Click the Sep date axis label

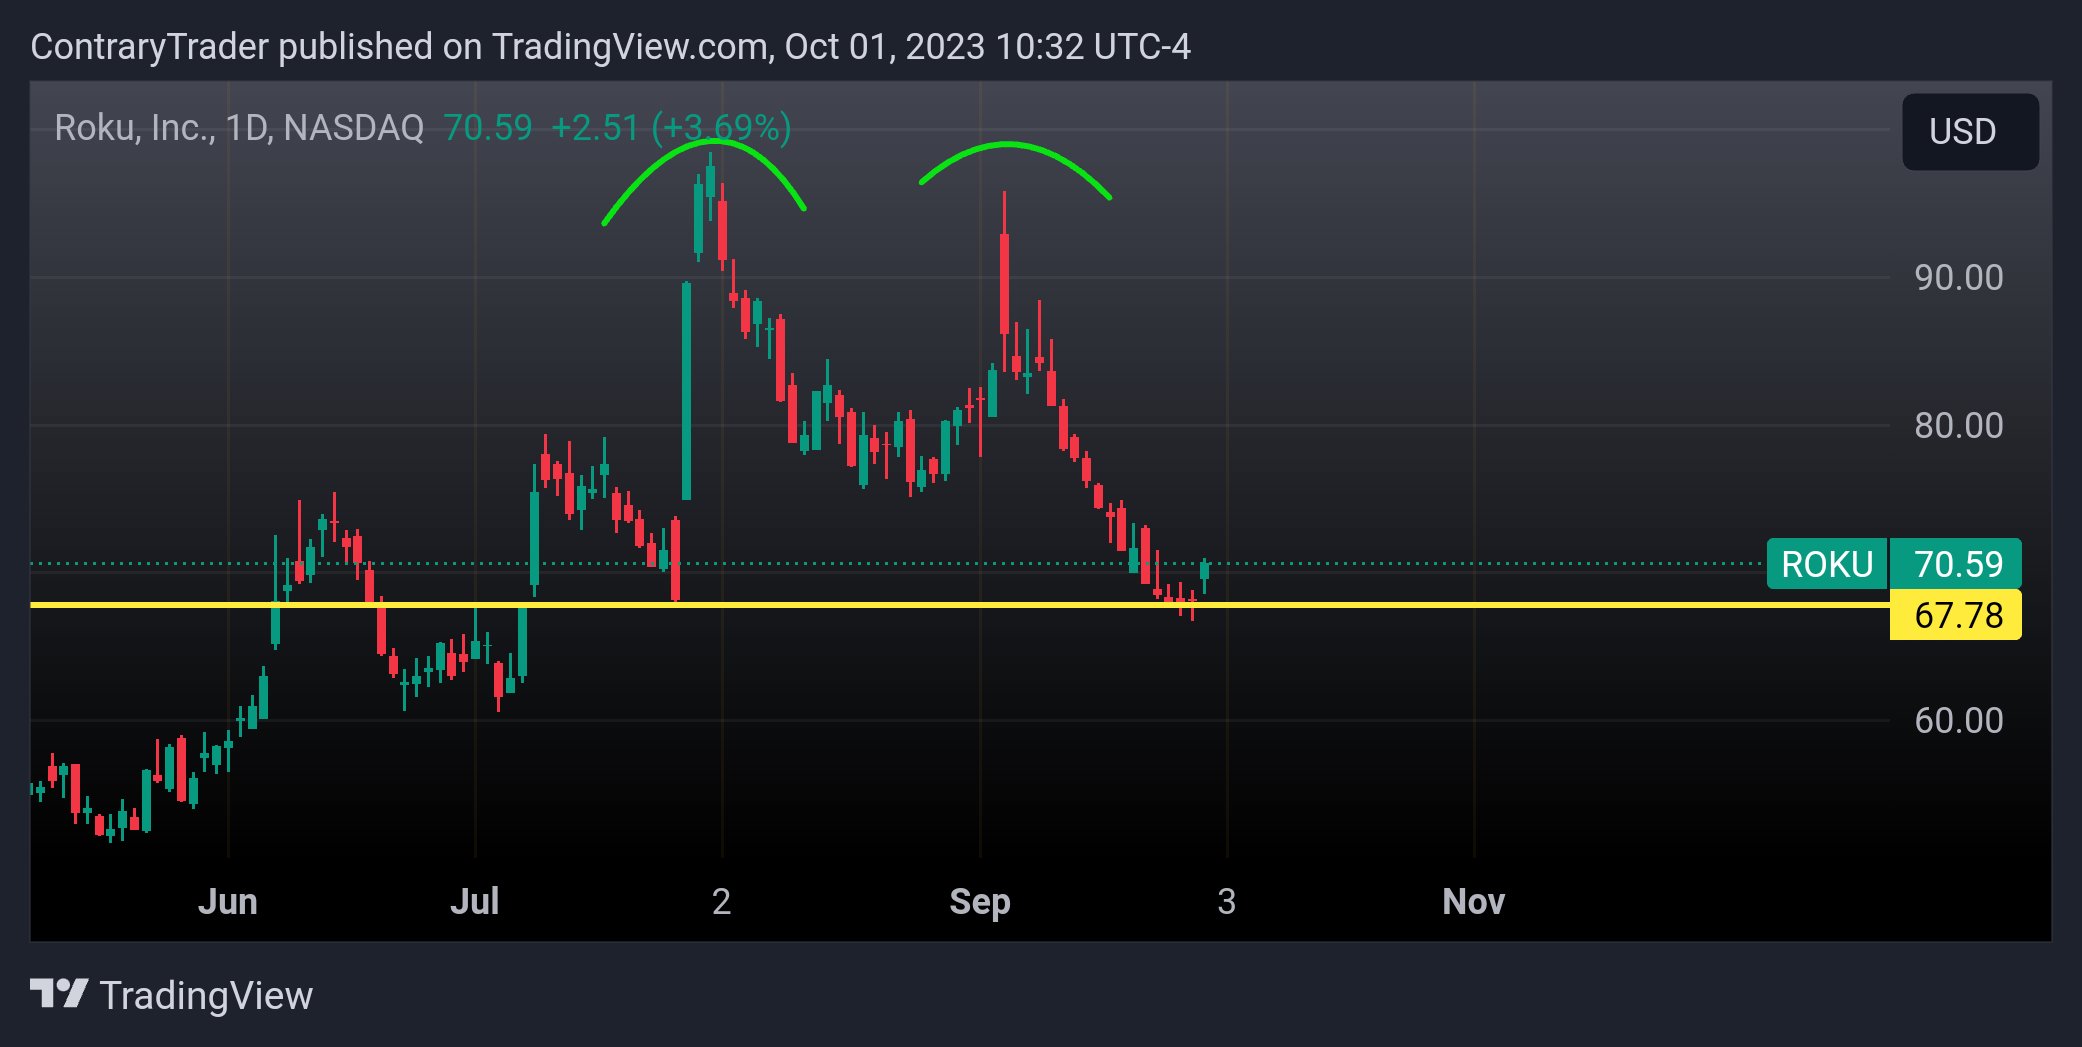click(x=980, y=902)
